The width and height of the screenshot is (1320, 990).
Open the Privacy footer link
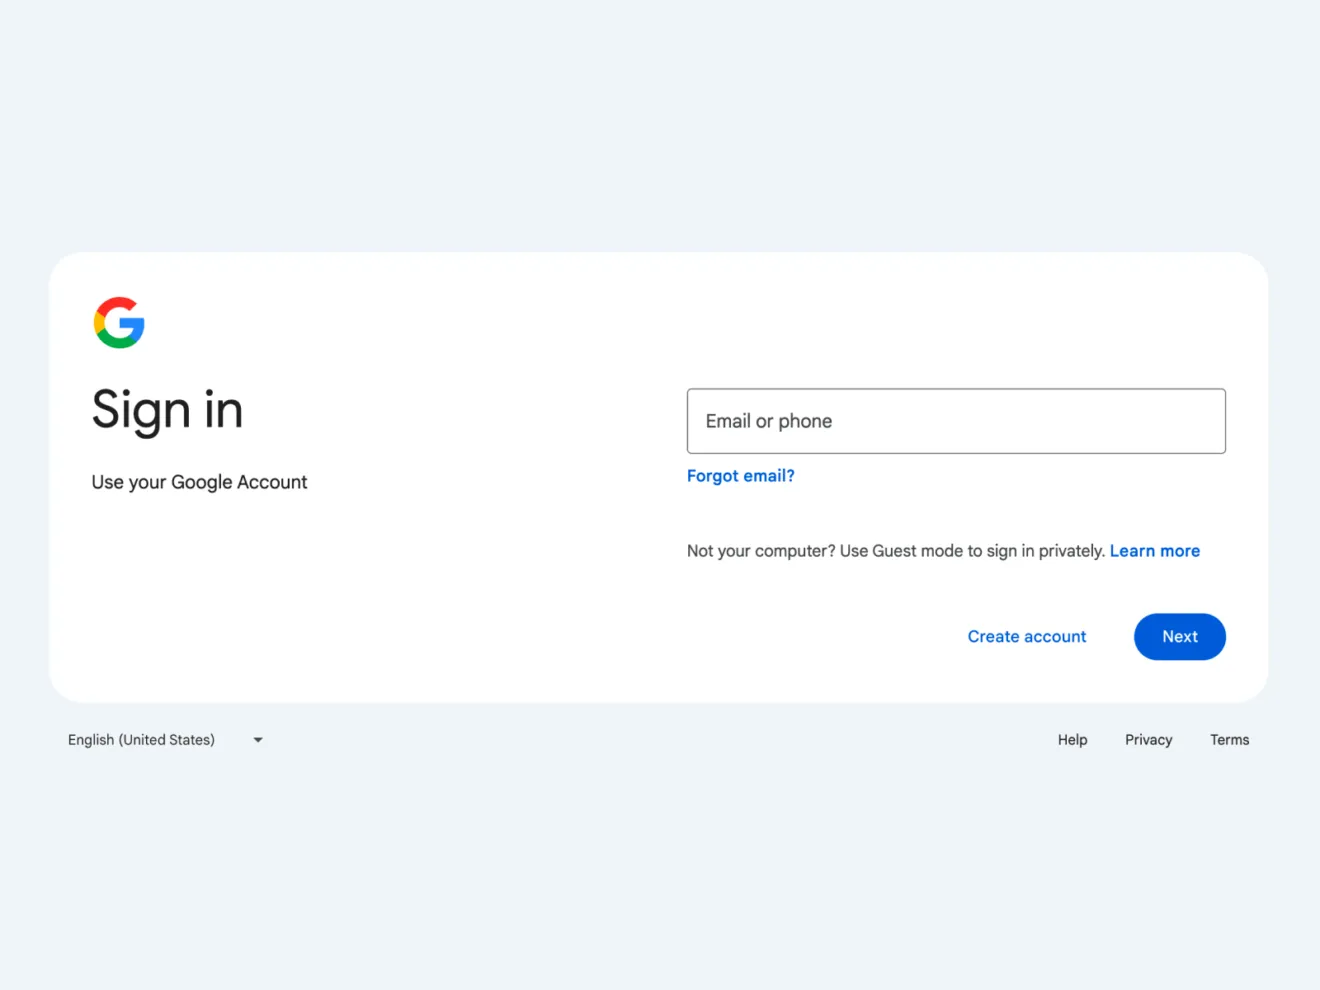pos(1149,740)
